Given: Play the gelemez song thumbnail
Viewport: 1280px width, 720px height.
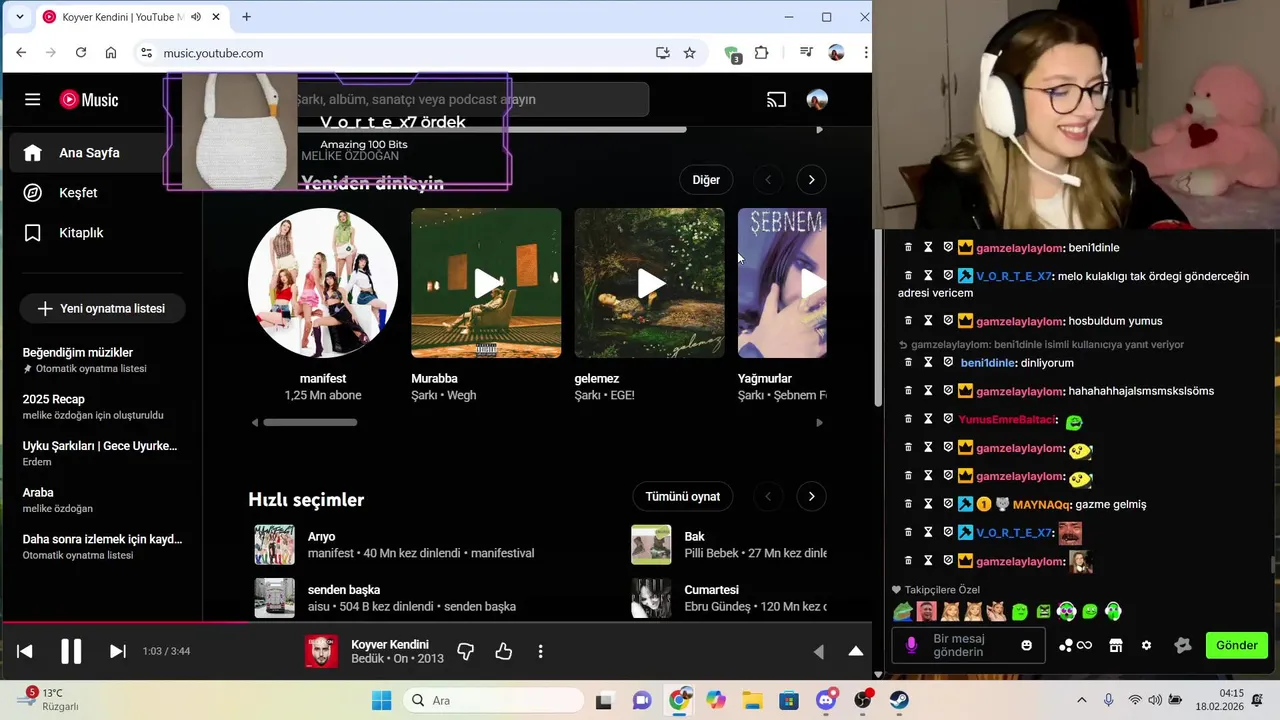Looking at the screenshot, I should tap(649, 283).
